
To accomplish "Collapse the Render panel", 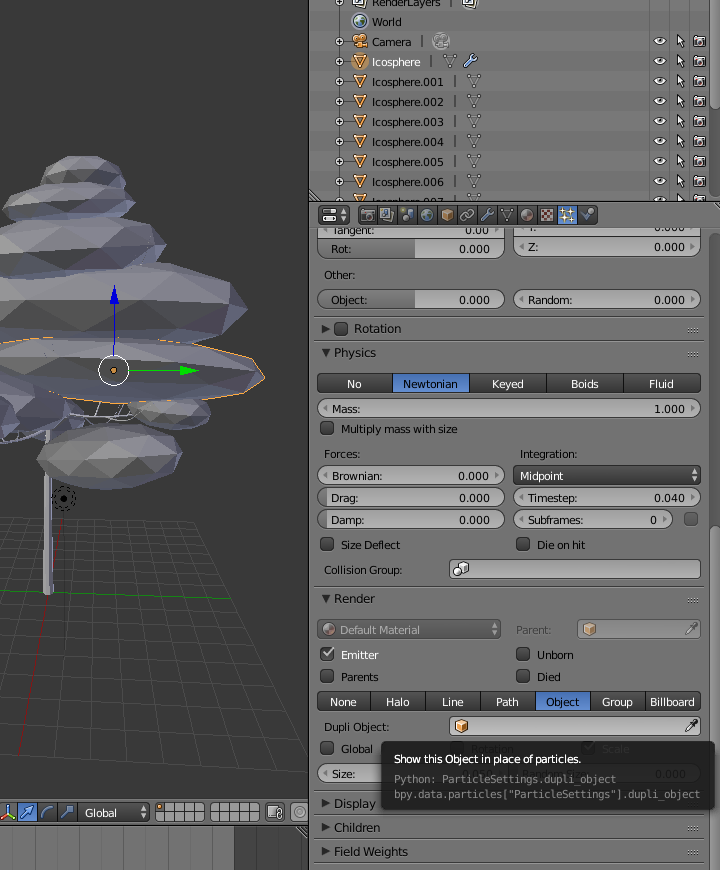I will pos(326,599).
